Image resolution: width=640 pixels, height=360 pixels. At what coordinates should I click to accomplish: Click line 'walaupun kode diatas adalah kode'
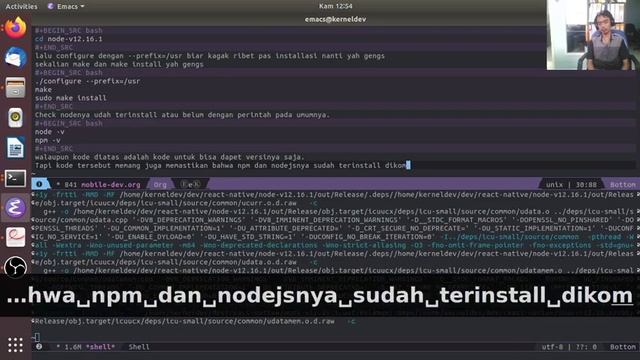pos(169,157)
